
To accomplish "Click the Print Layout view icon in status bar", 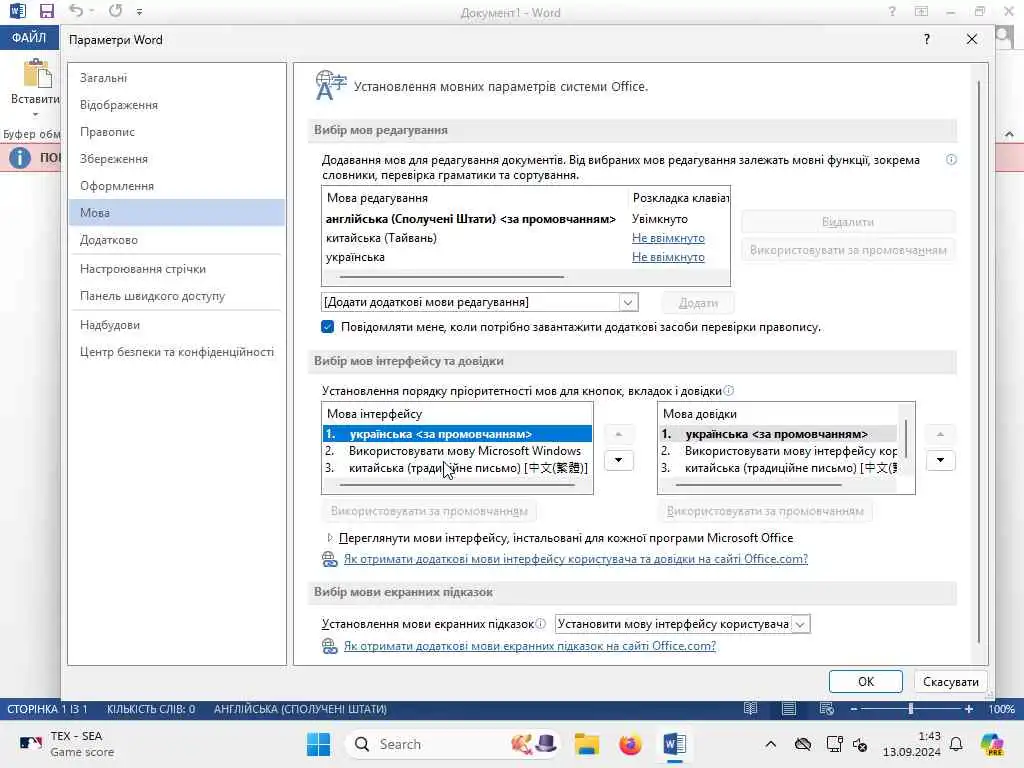I will tap(789, 709).
